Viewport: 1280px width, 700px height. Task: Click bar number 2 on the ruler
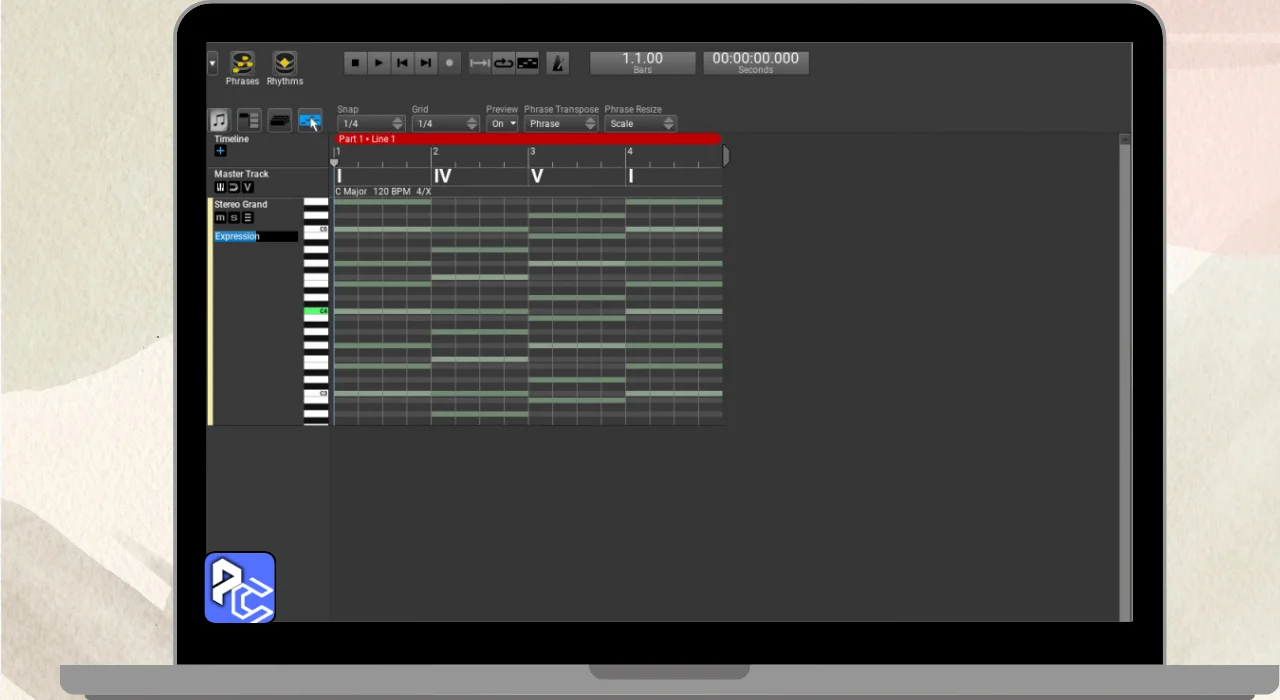pos(436,152)
